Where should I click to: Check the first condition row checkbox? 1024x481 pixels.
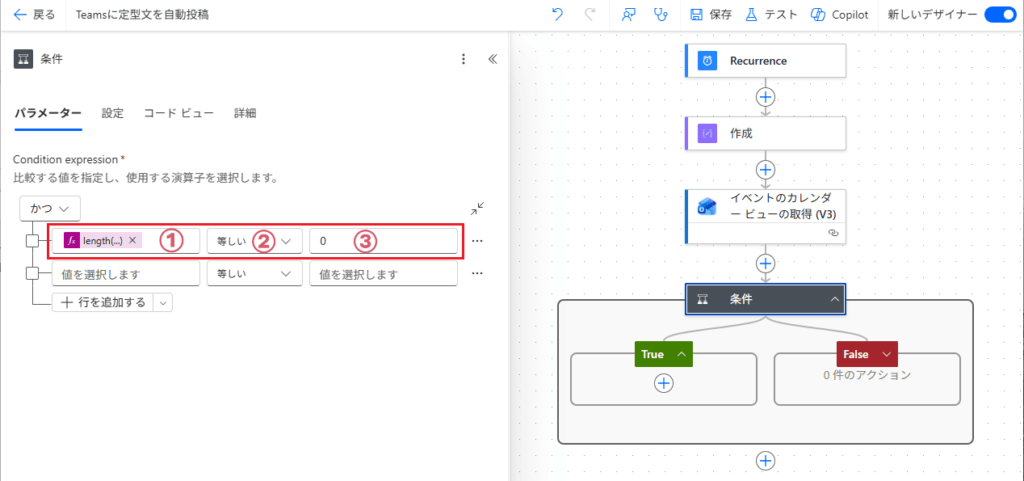click(x=33, y=241)
